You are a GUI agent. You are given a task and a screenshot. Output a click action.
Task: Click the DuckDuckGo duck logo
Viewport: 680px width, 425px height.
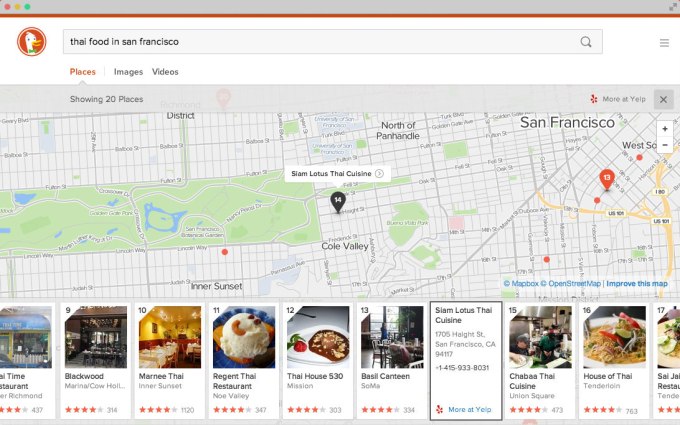(32, 42)
